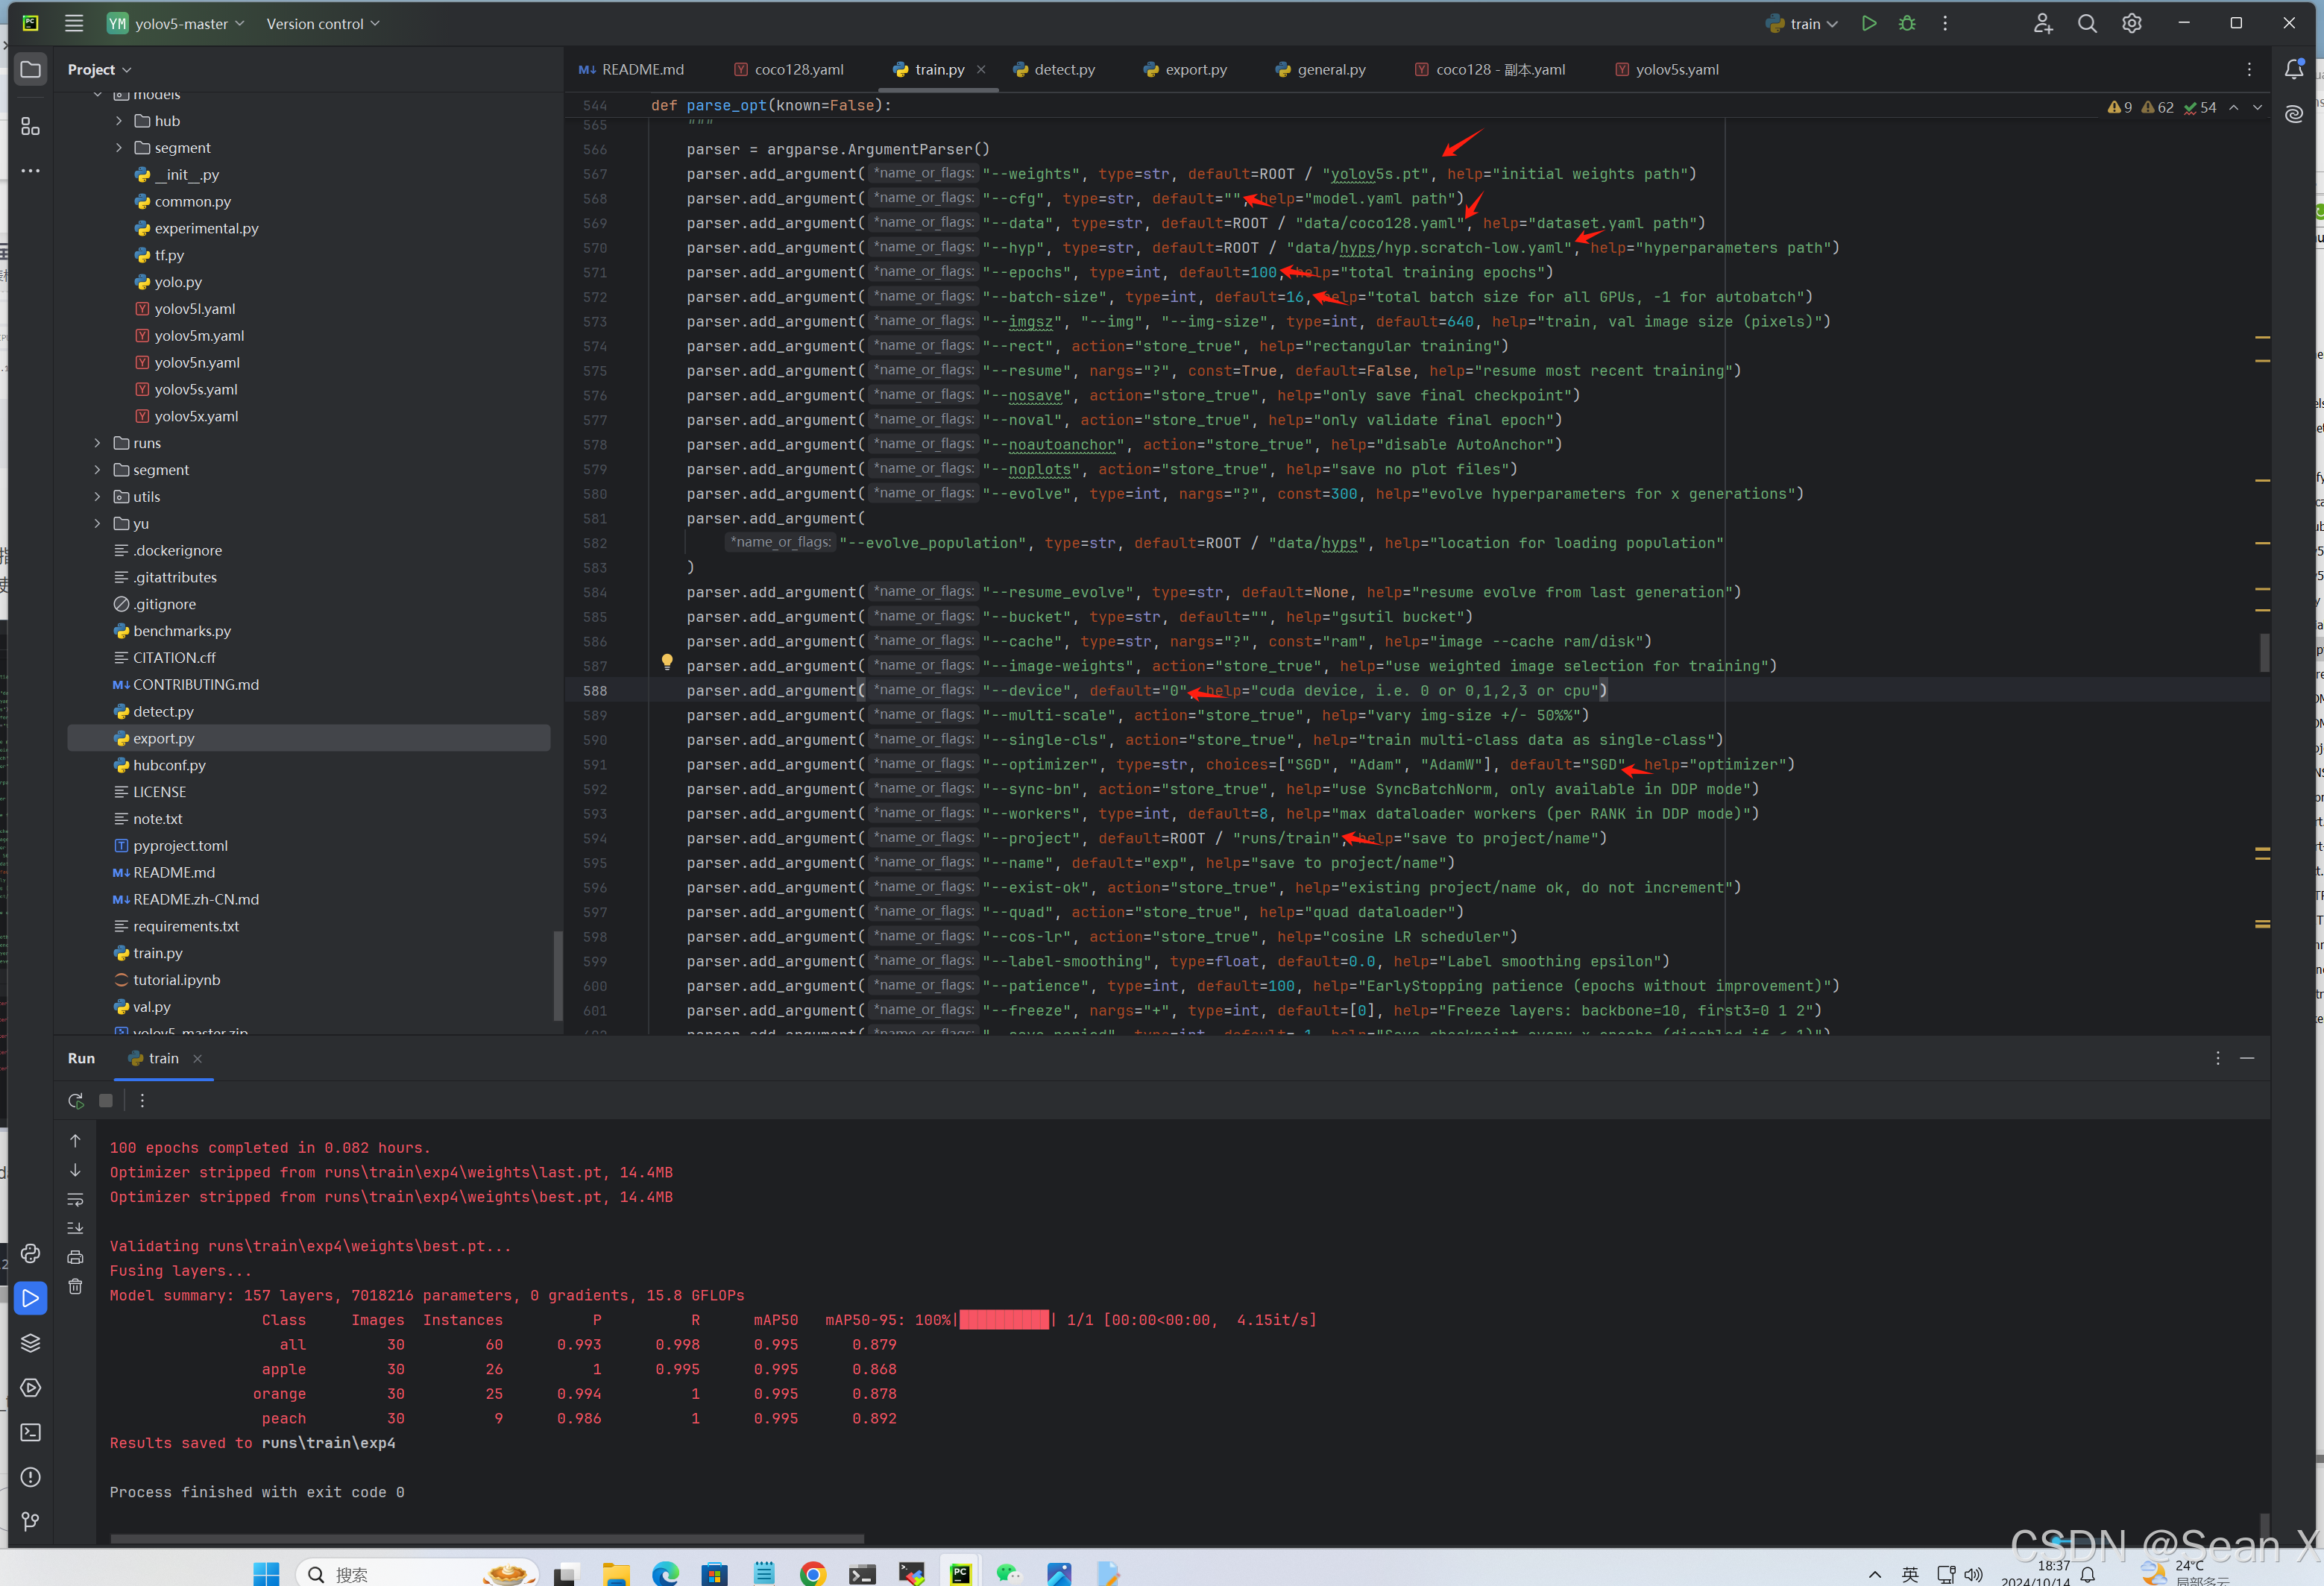This screenshot has width=2324, height=1586.
Task: Jump to next highlighted problem
Action: click(2258, 107)
